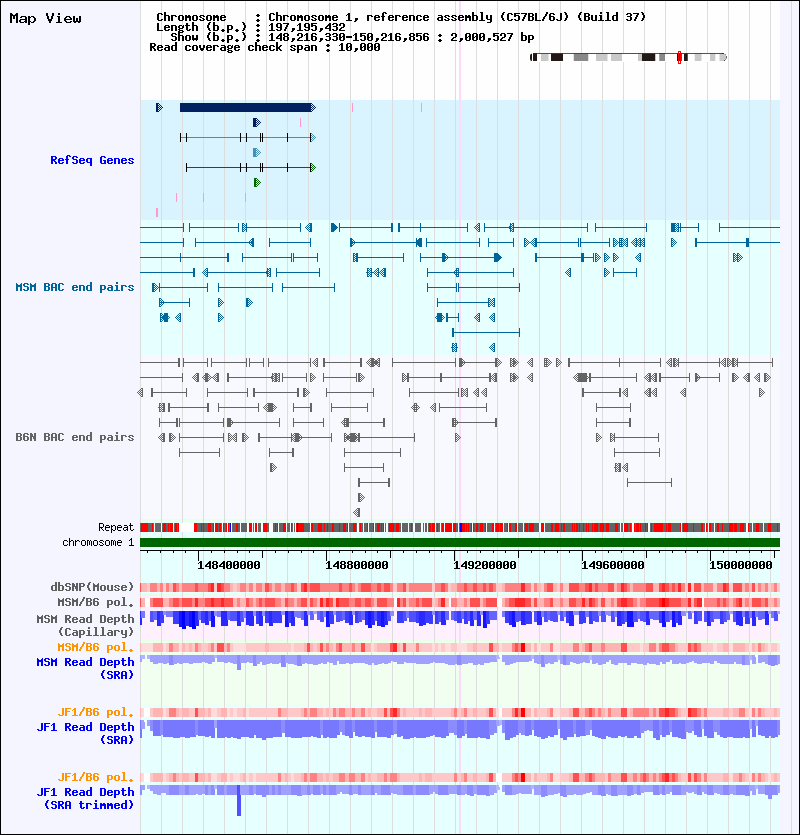Click the MSM Read Depth (Capillary) label
Image resolution: width=800 pixels, height=835 pixels.
(x=85, y=625)
